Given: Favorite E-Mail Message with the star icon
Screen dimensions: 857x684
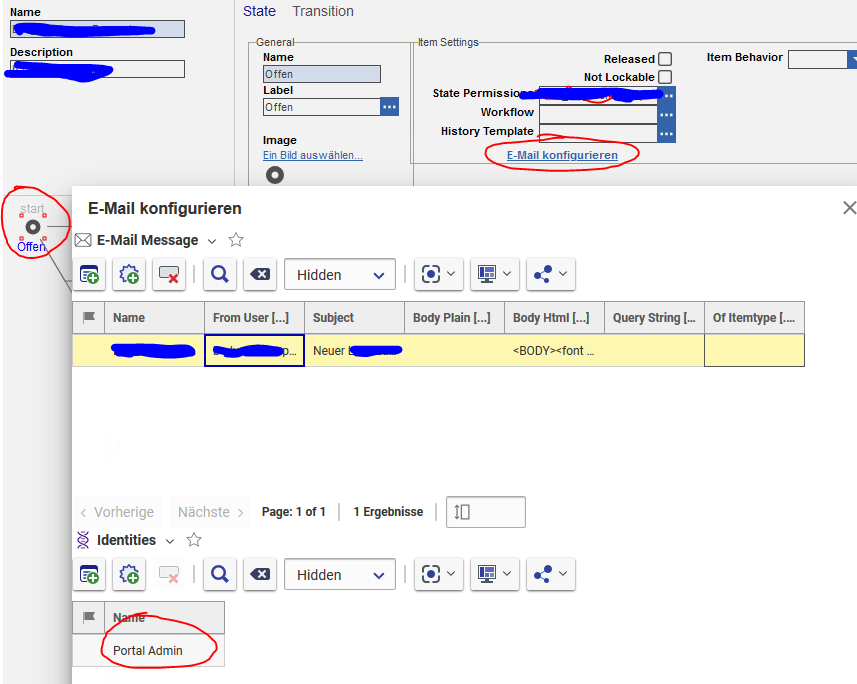Looking at the screenshot, I should (x=236, y=240).
